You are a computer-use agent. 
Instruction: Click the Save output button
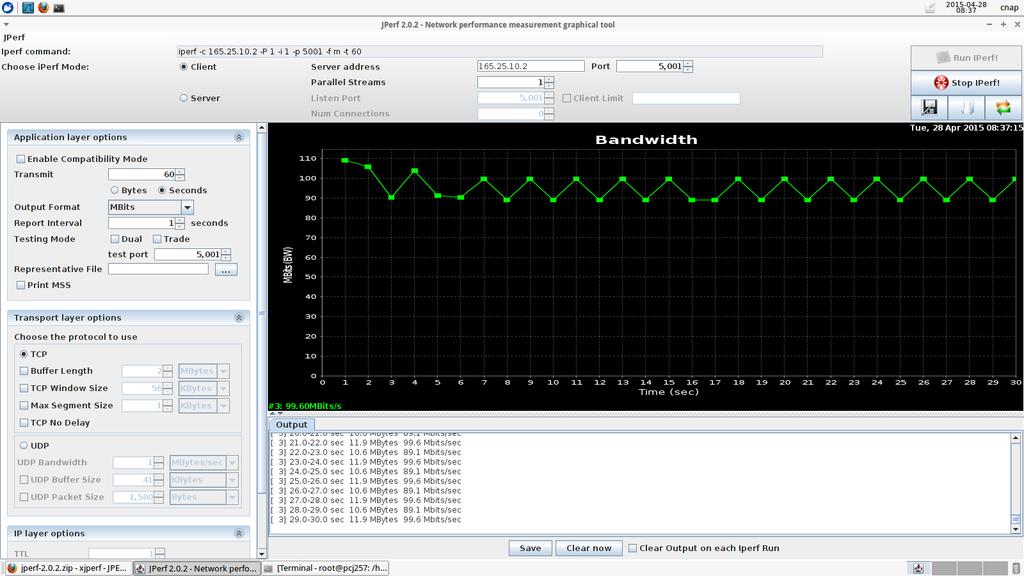[530, 548]
